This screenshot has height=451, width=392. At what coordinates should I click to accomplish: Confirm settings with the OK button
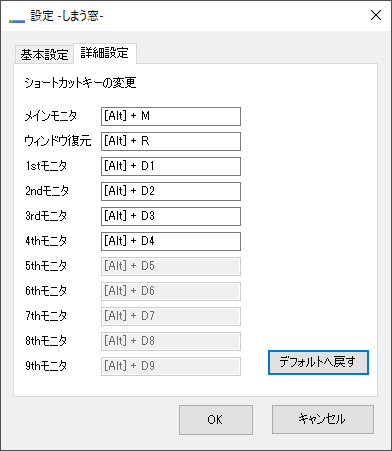click(216, 420)
